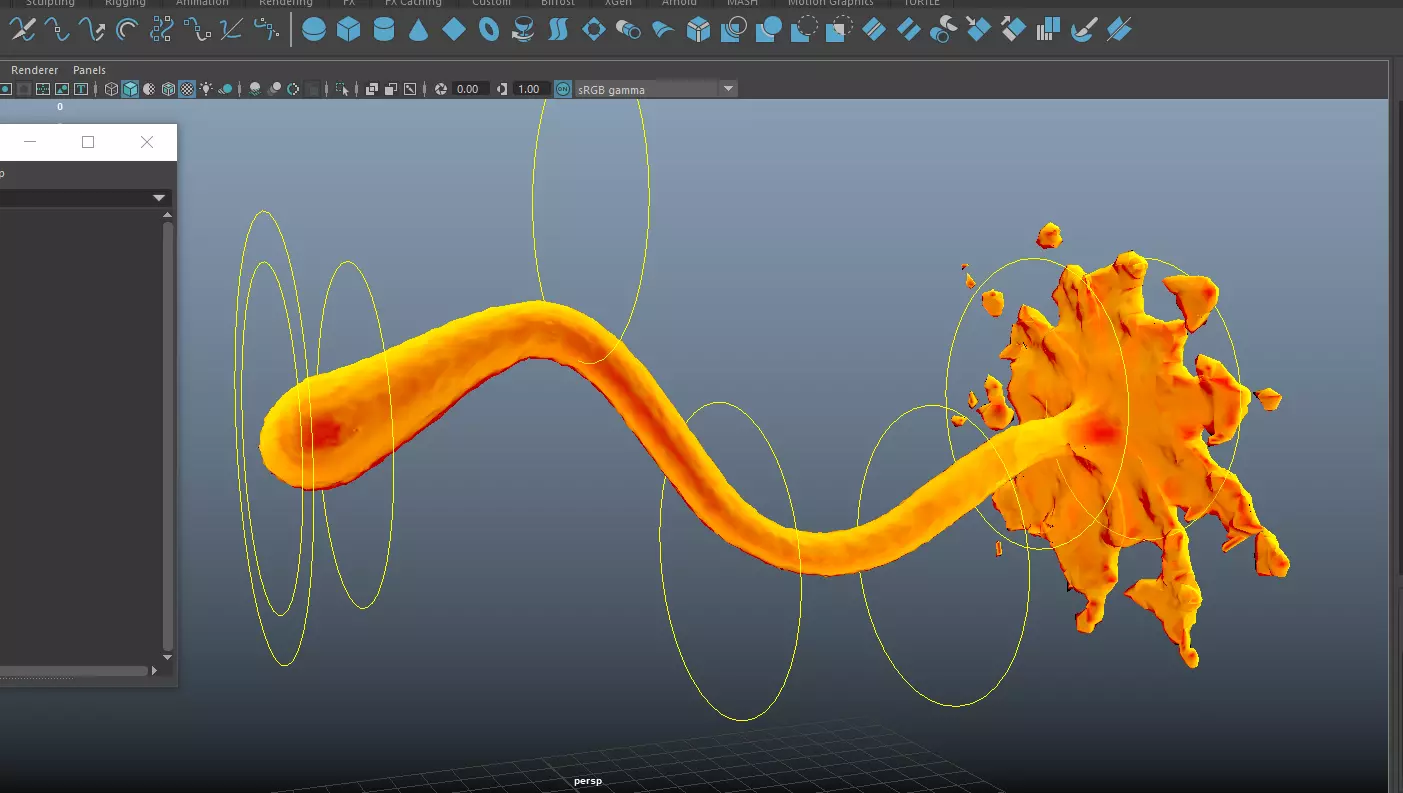The width and height of the screenshot is (1403, 793).
Task: Click the gamma reset icon
Action: 502,89
